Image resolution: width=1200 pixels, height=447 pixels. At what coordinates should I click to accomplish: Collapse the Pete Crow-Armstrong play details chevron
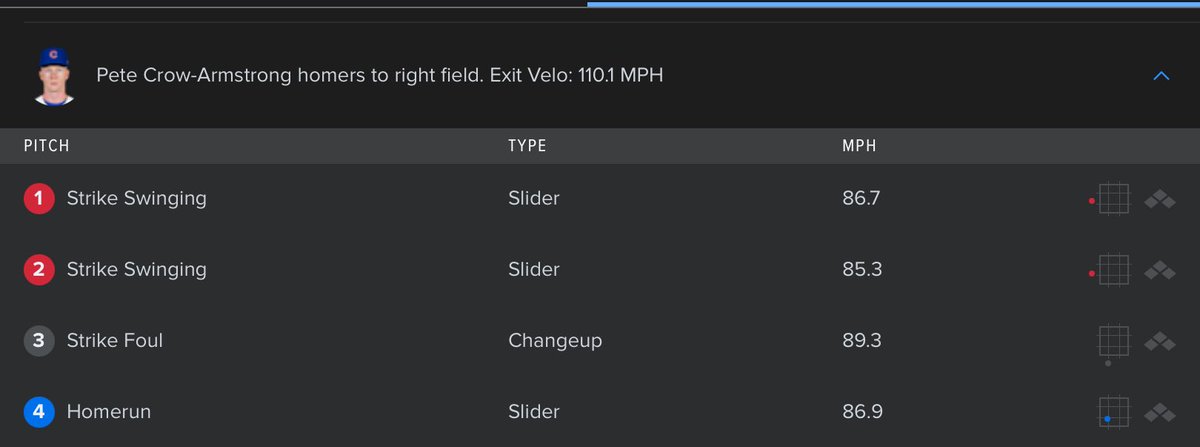pos(1161,76)
